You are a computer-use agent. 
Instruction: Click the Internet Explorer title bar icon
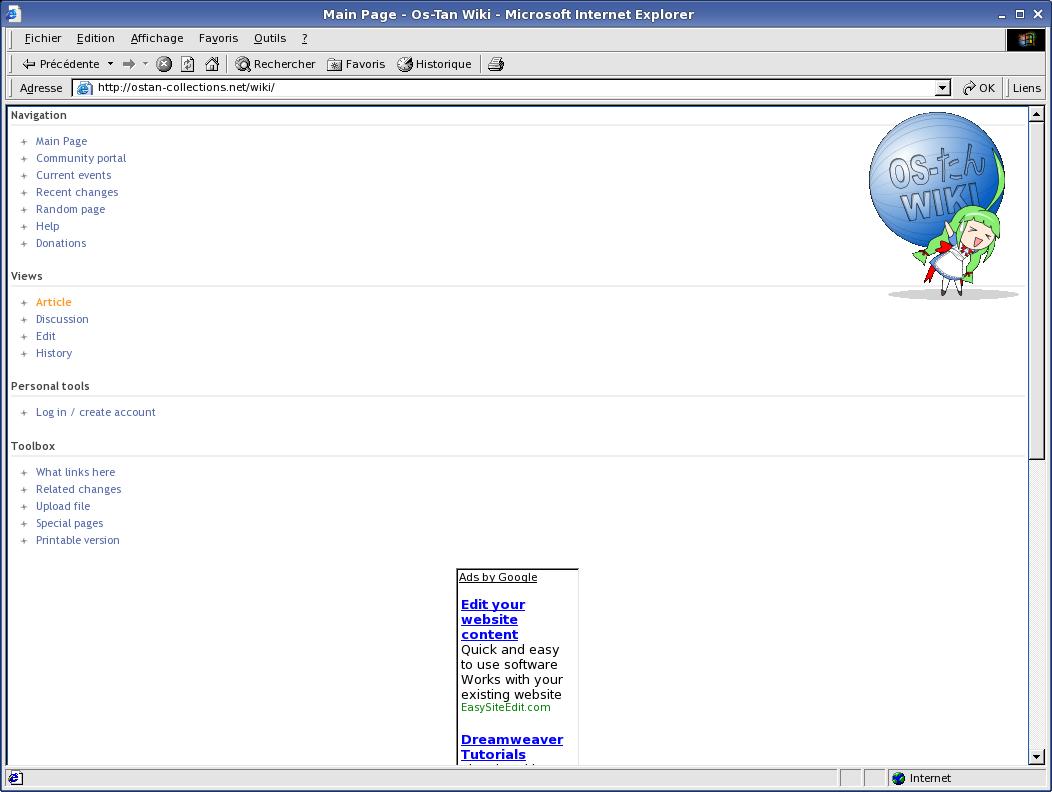[13, 13]
